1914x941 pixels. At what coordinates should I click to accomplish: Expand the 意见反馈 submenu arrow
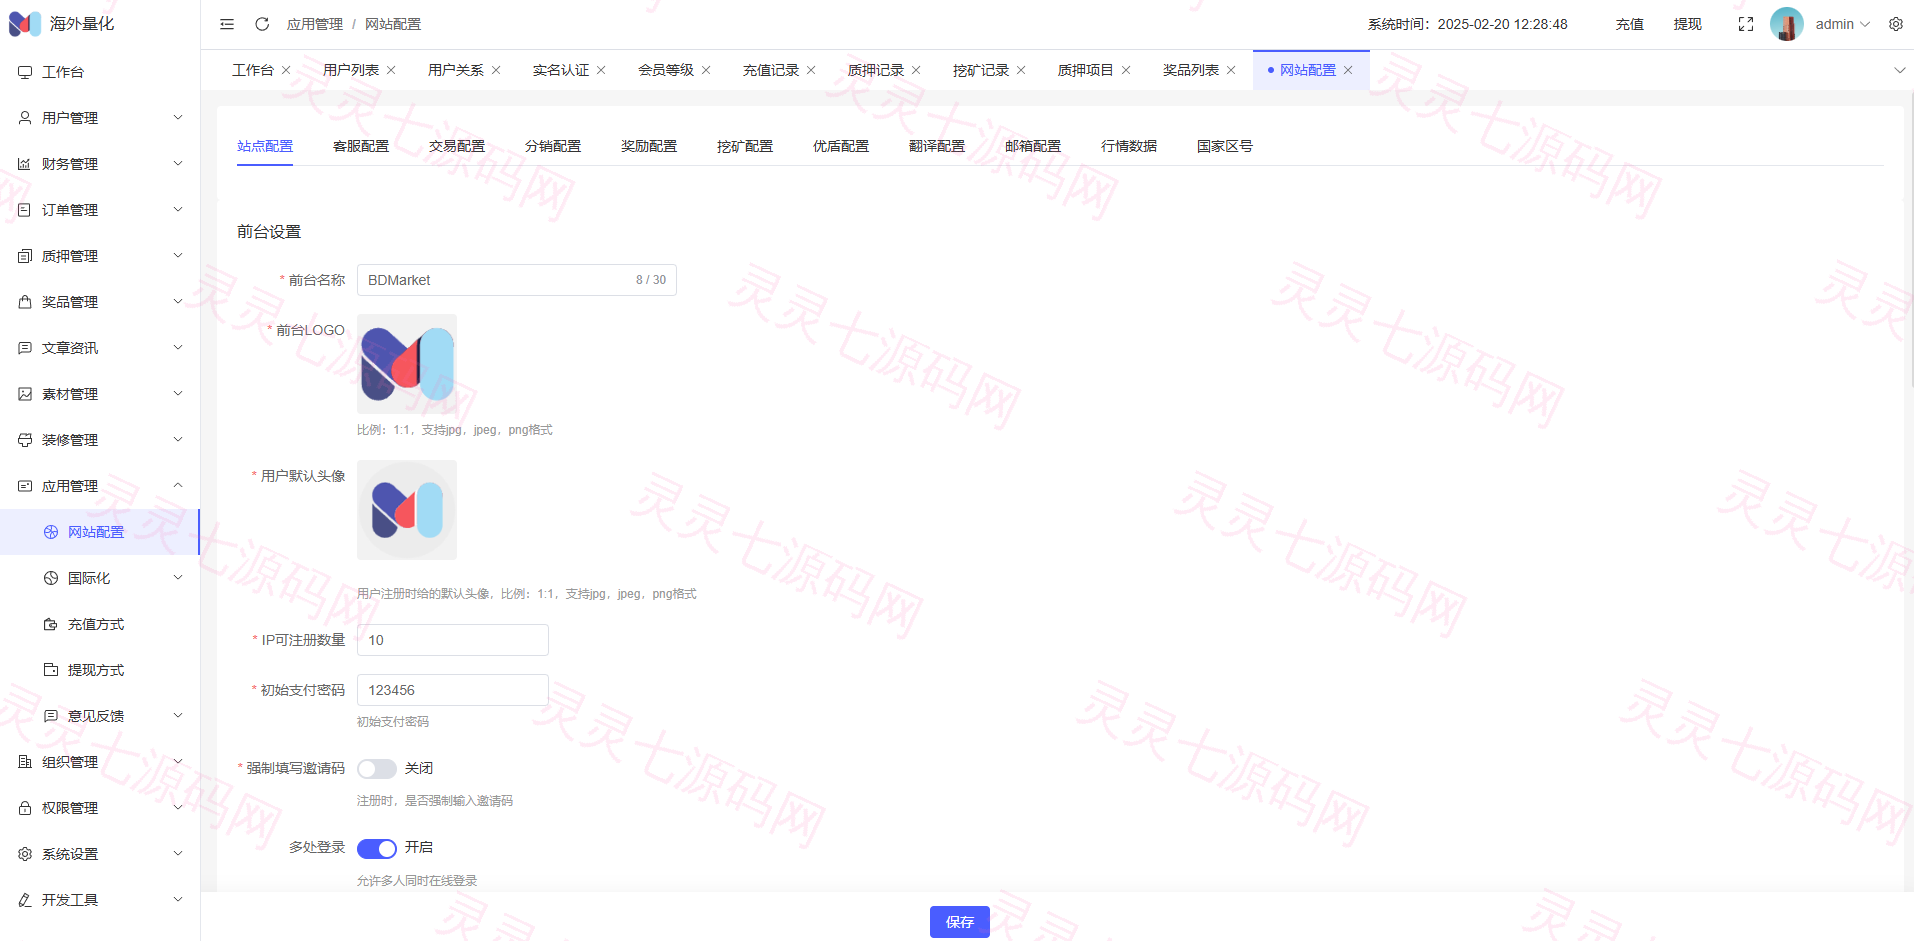178,716
